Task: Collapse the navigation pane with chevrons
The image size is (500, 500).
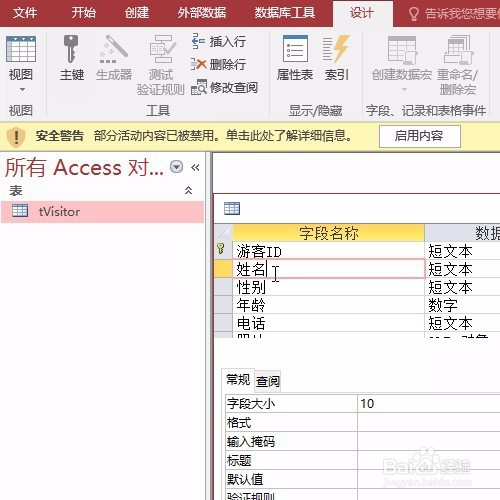Action: tap(195, 167)
